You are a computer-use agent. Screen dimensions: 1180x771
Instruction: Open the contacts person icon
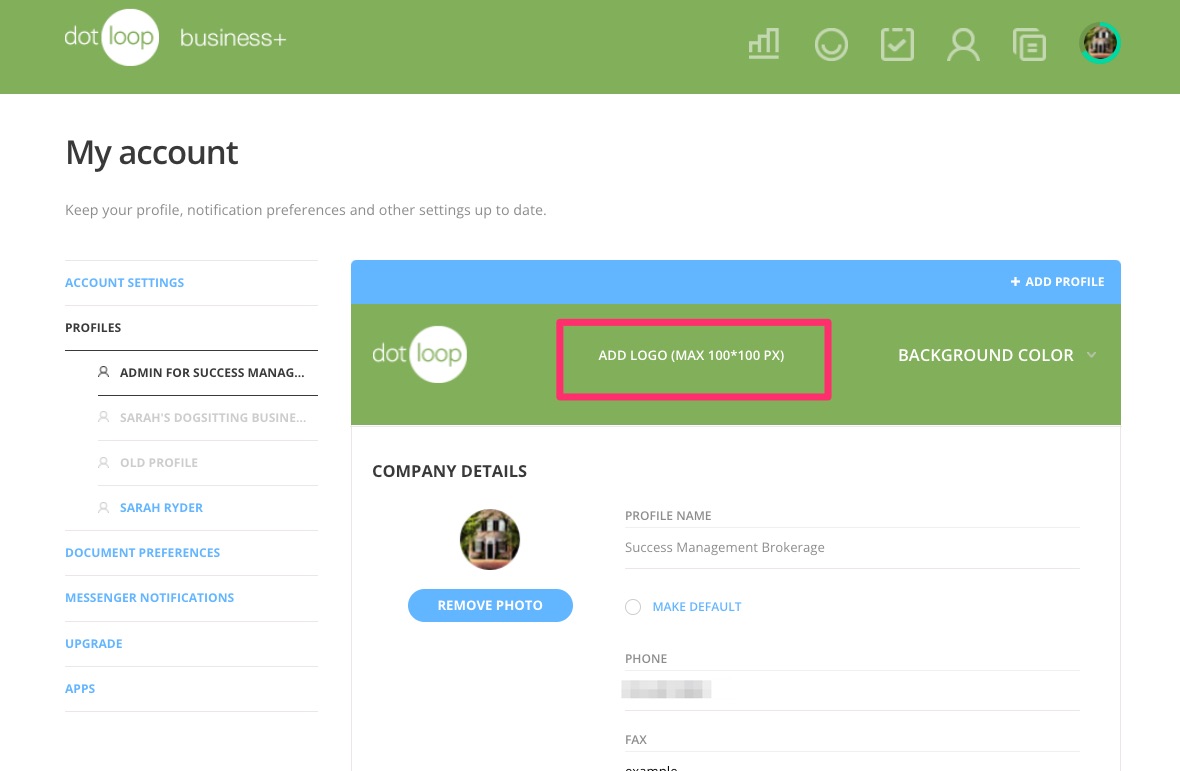[963, 44]
